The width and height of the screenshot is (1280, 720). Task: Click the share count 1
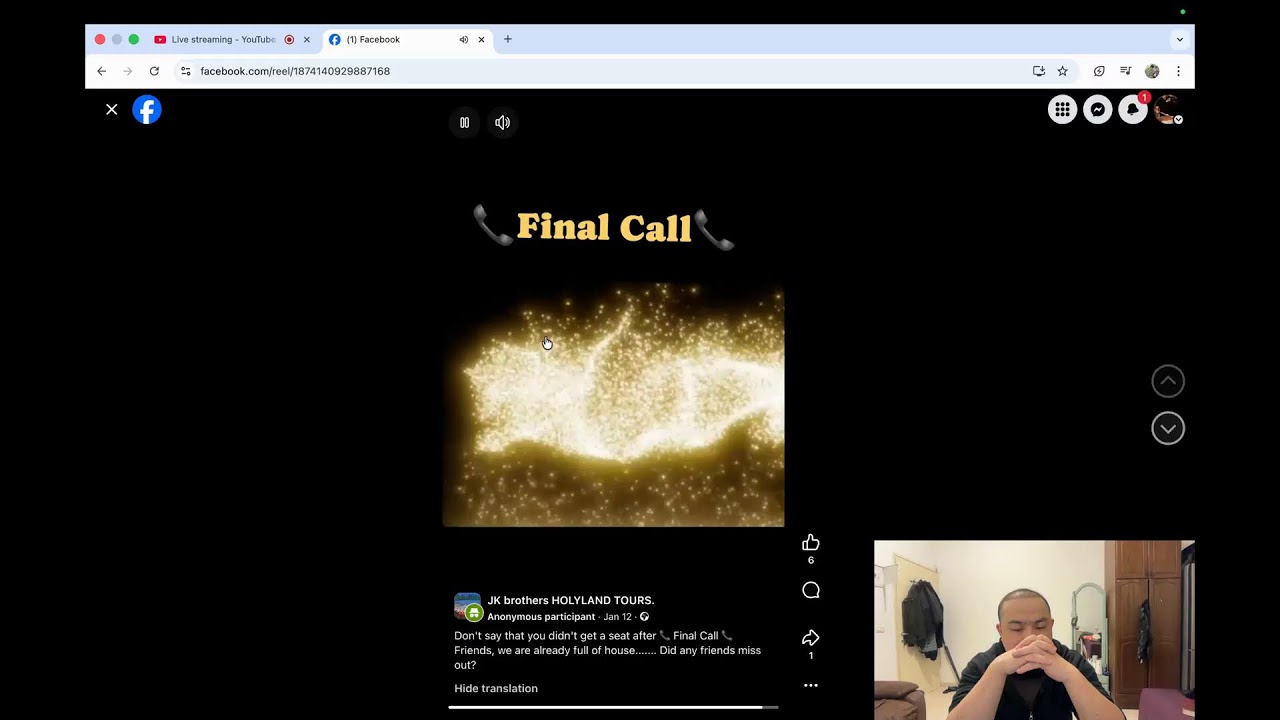click(x=811, y=656)
